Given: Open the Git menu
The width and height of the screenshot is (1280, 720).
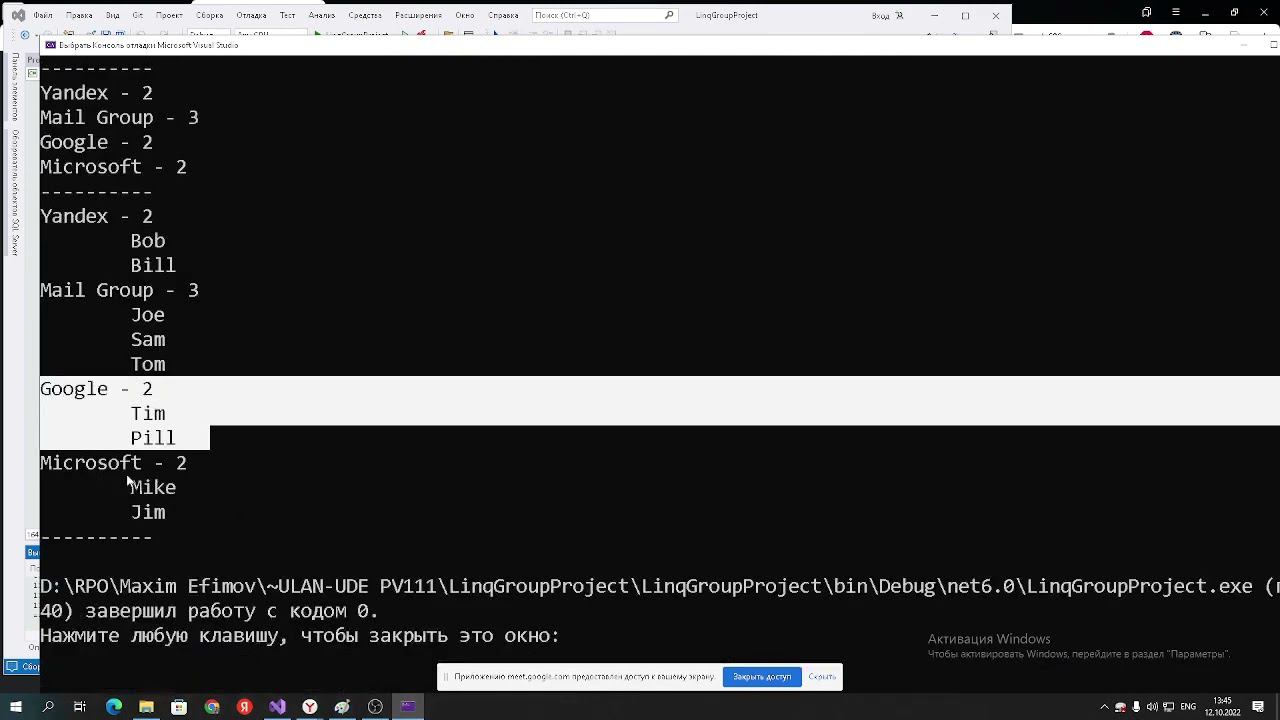Looking at the screenshot, I should (138, 15).
